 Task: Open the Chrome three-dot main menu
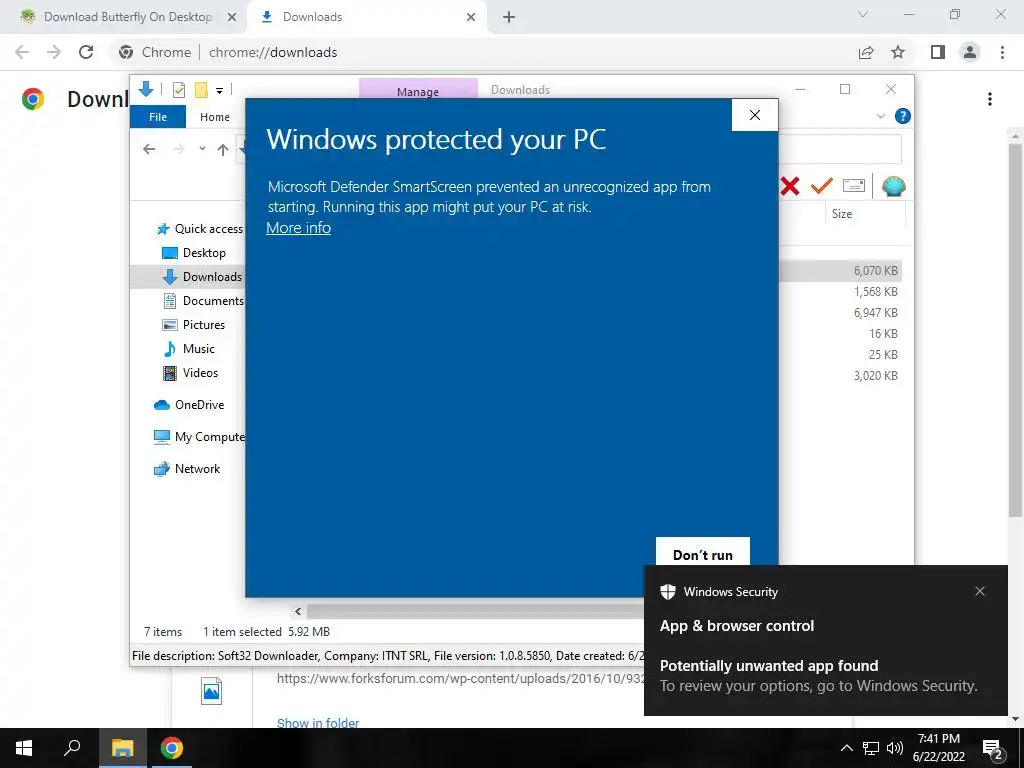pos(1002,52)
